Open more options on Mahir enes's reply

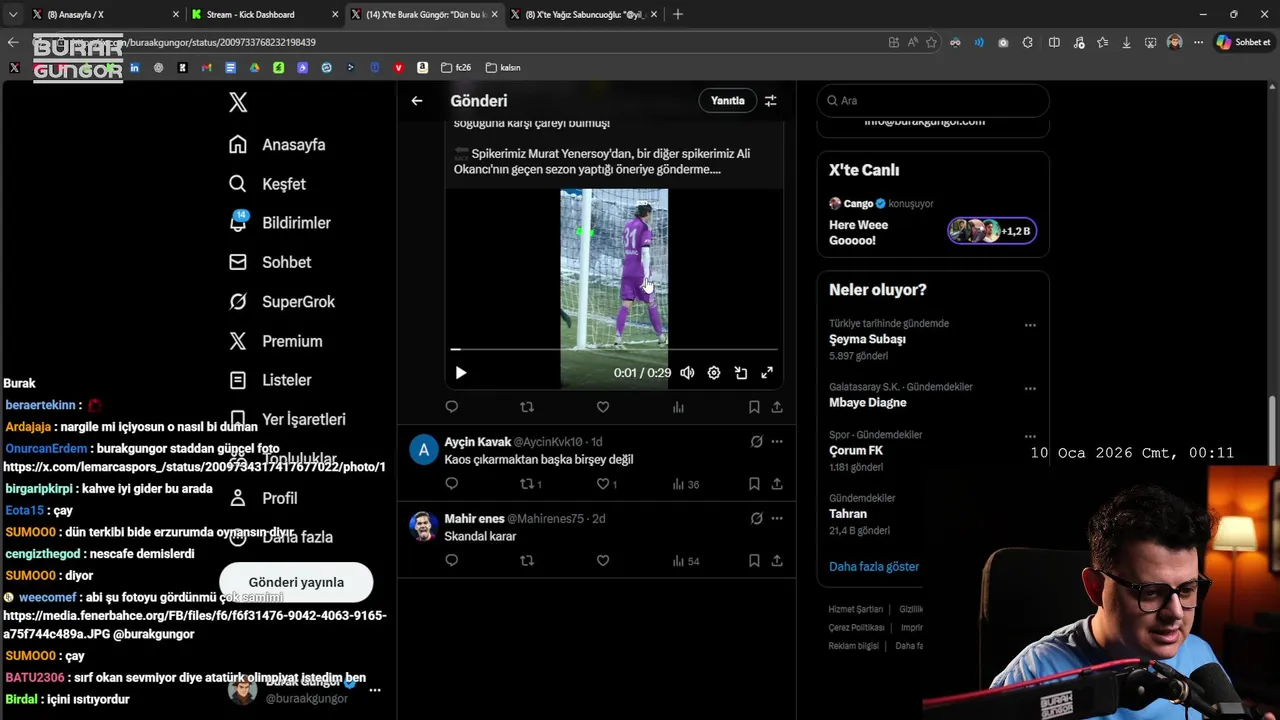click(777, 519)
